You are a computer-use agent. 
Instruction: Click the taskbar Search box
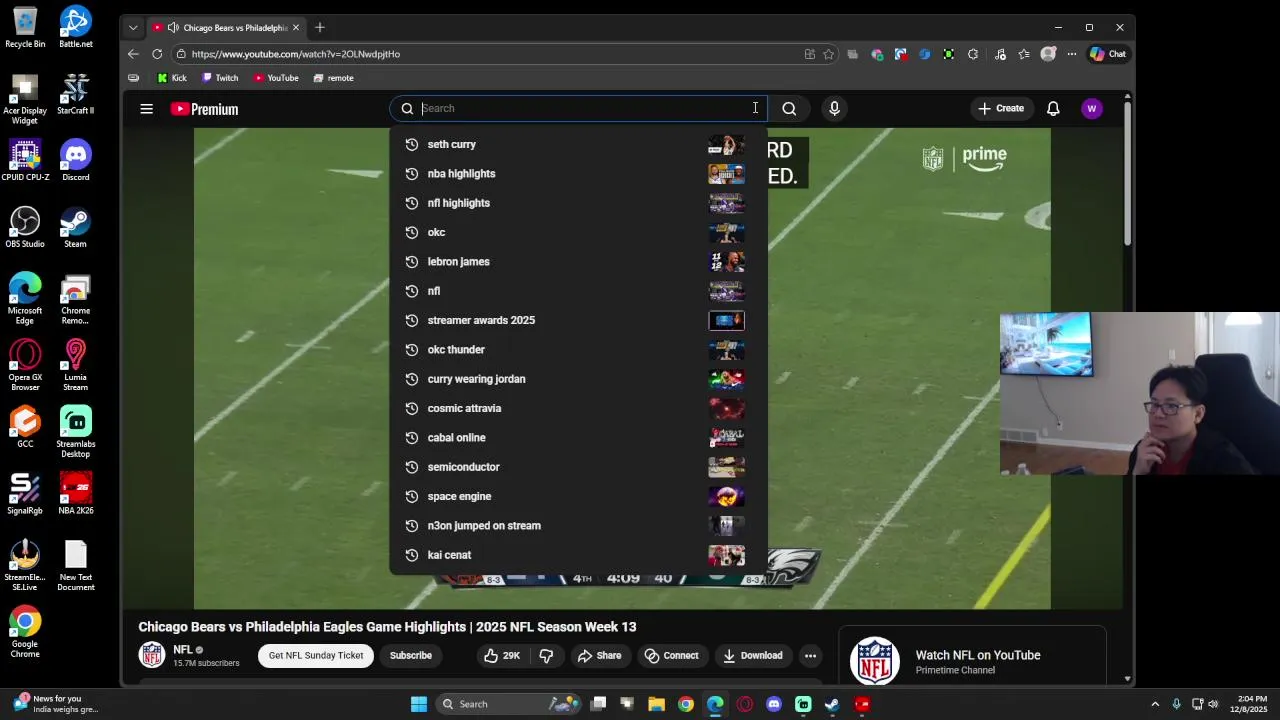[x=508, y=704]
